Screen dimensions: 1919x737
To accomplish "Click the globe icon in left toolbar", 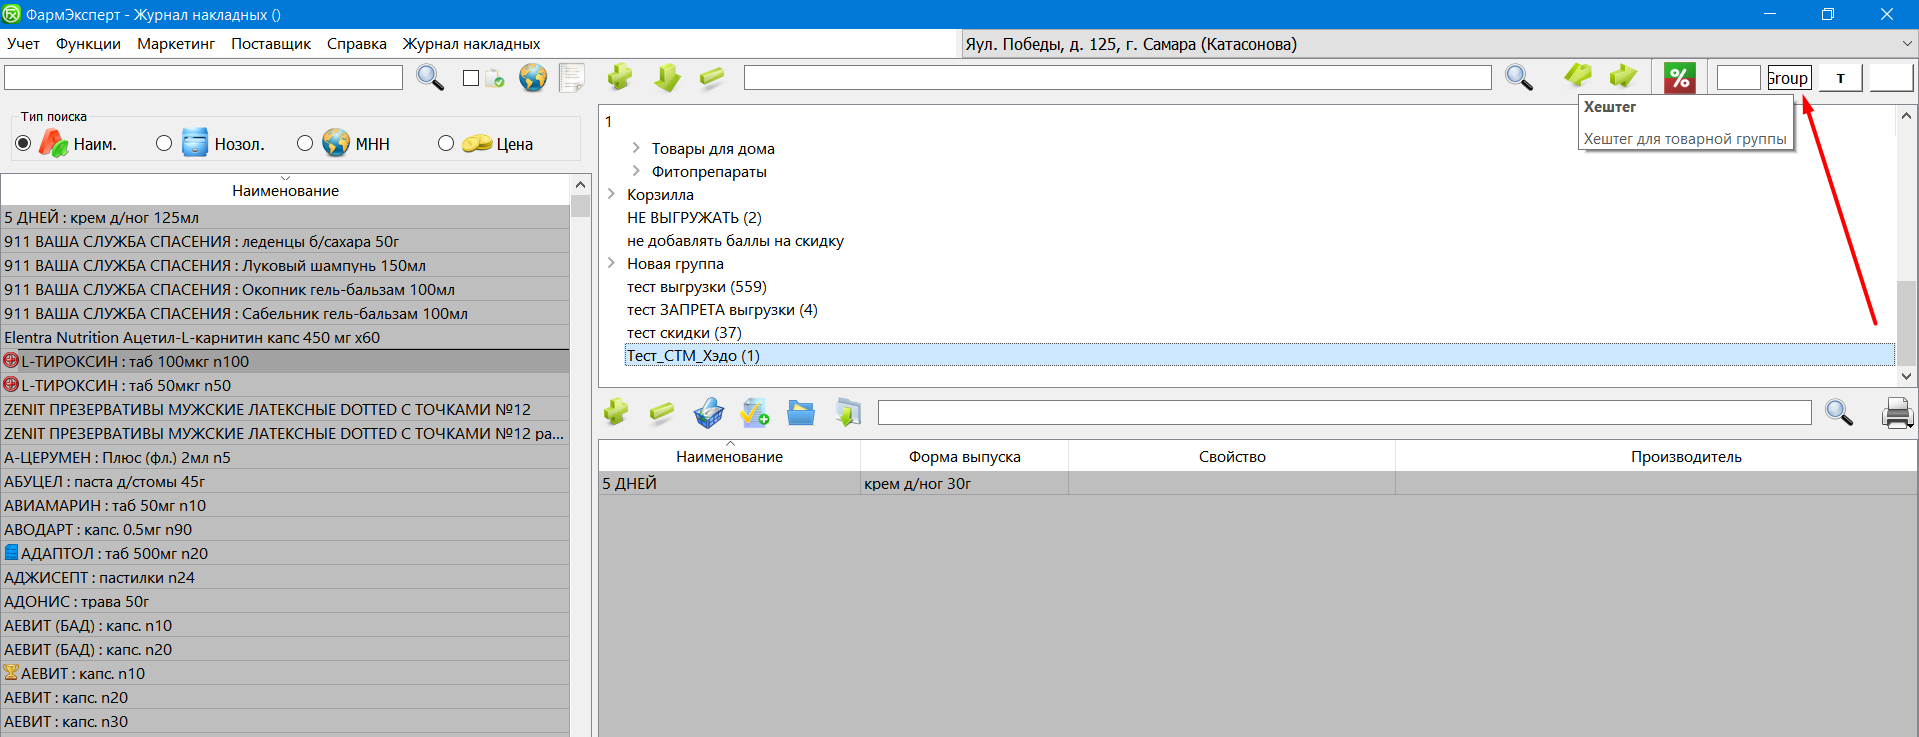I will pyautogui.click(x=533, y=78).
